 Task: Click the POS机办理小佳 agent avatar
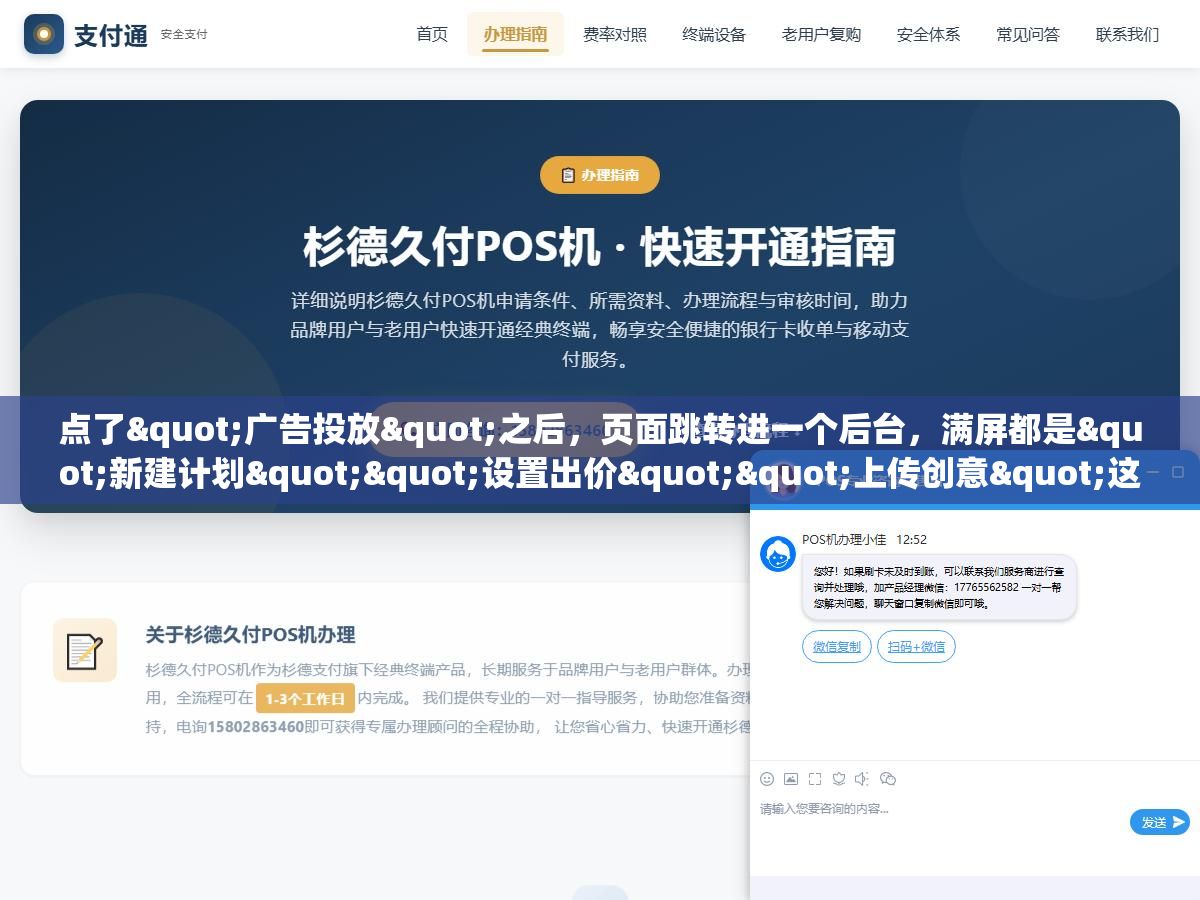[778, 554]
